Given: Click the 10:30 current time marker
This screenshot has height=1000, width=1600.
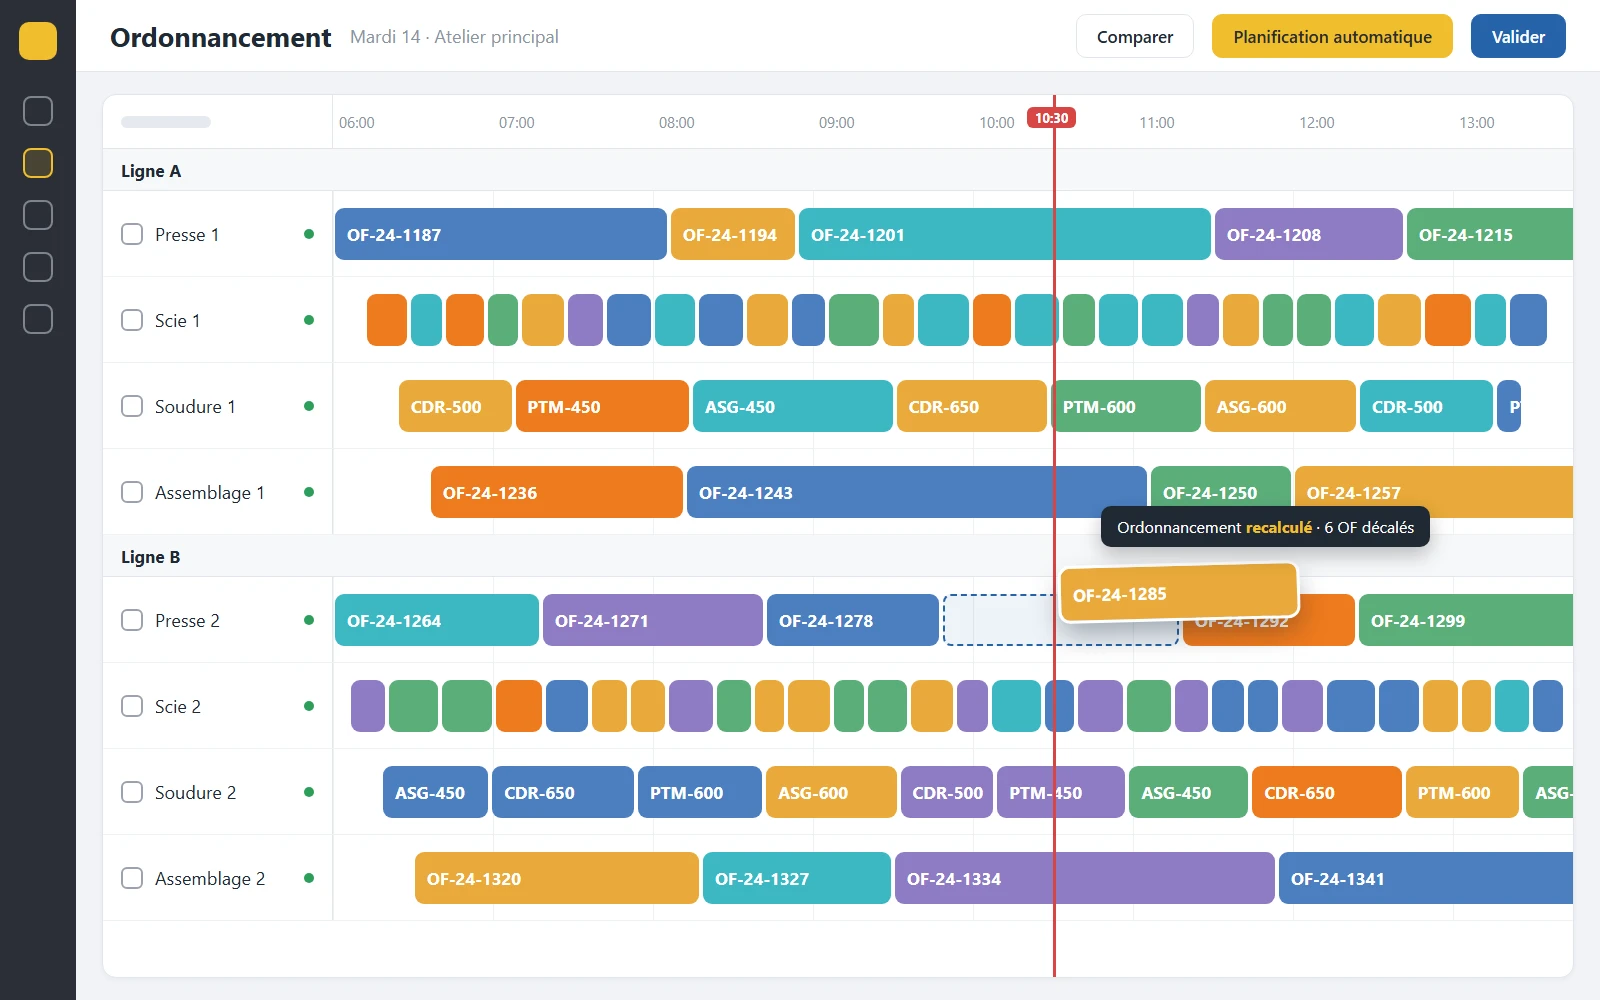Looking at the screenshot, I should [1051, 118].
